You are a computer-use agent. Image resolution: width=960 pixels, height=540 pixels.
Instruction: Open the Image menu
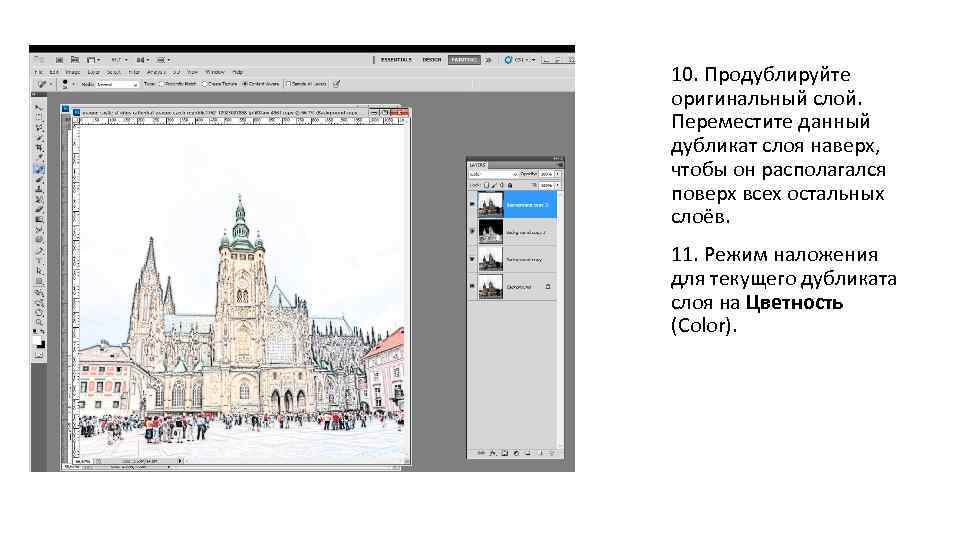click(x=70, y=72)
